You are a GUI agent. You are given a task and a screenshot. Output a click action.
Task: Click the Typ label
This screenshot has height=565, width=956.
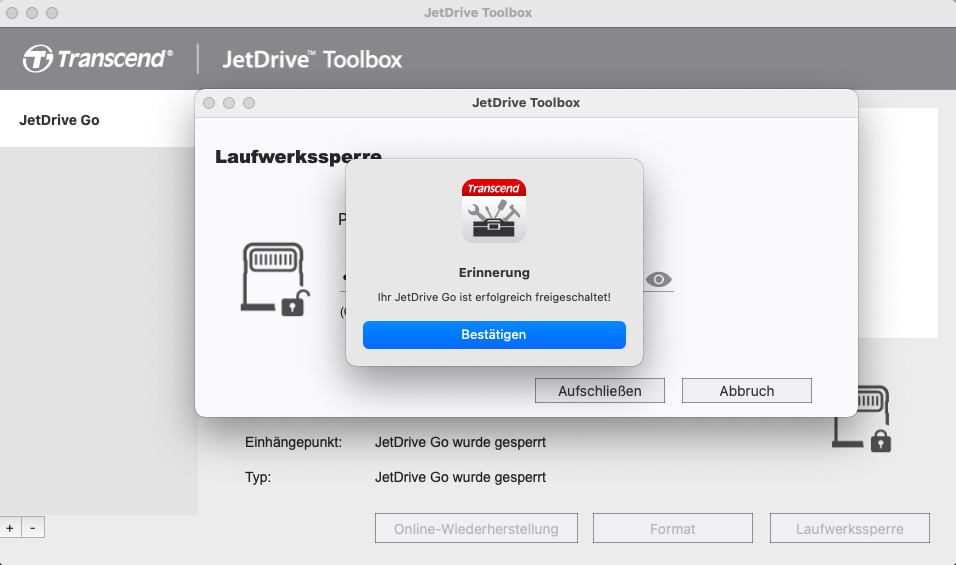point(258,477)
